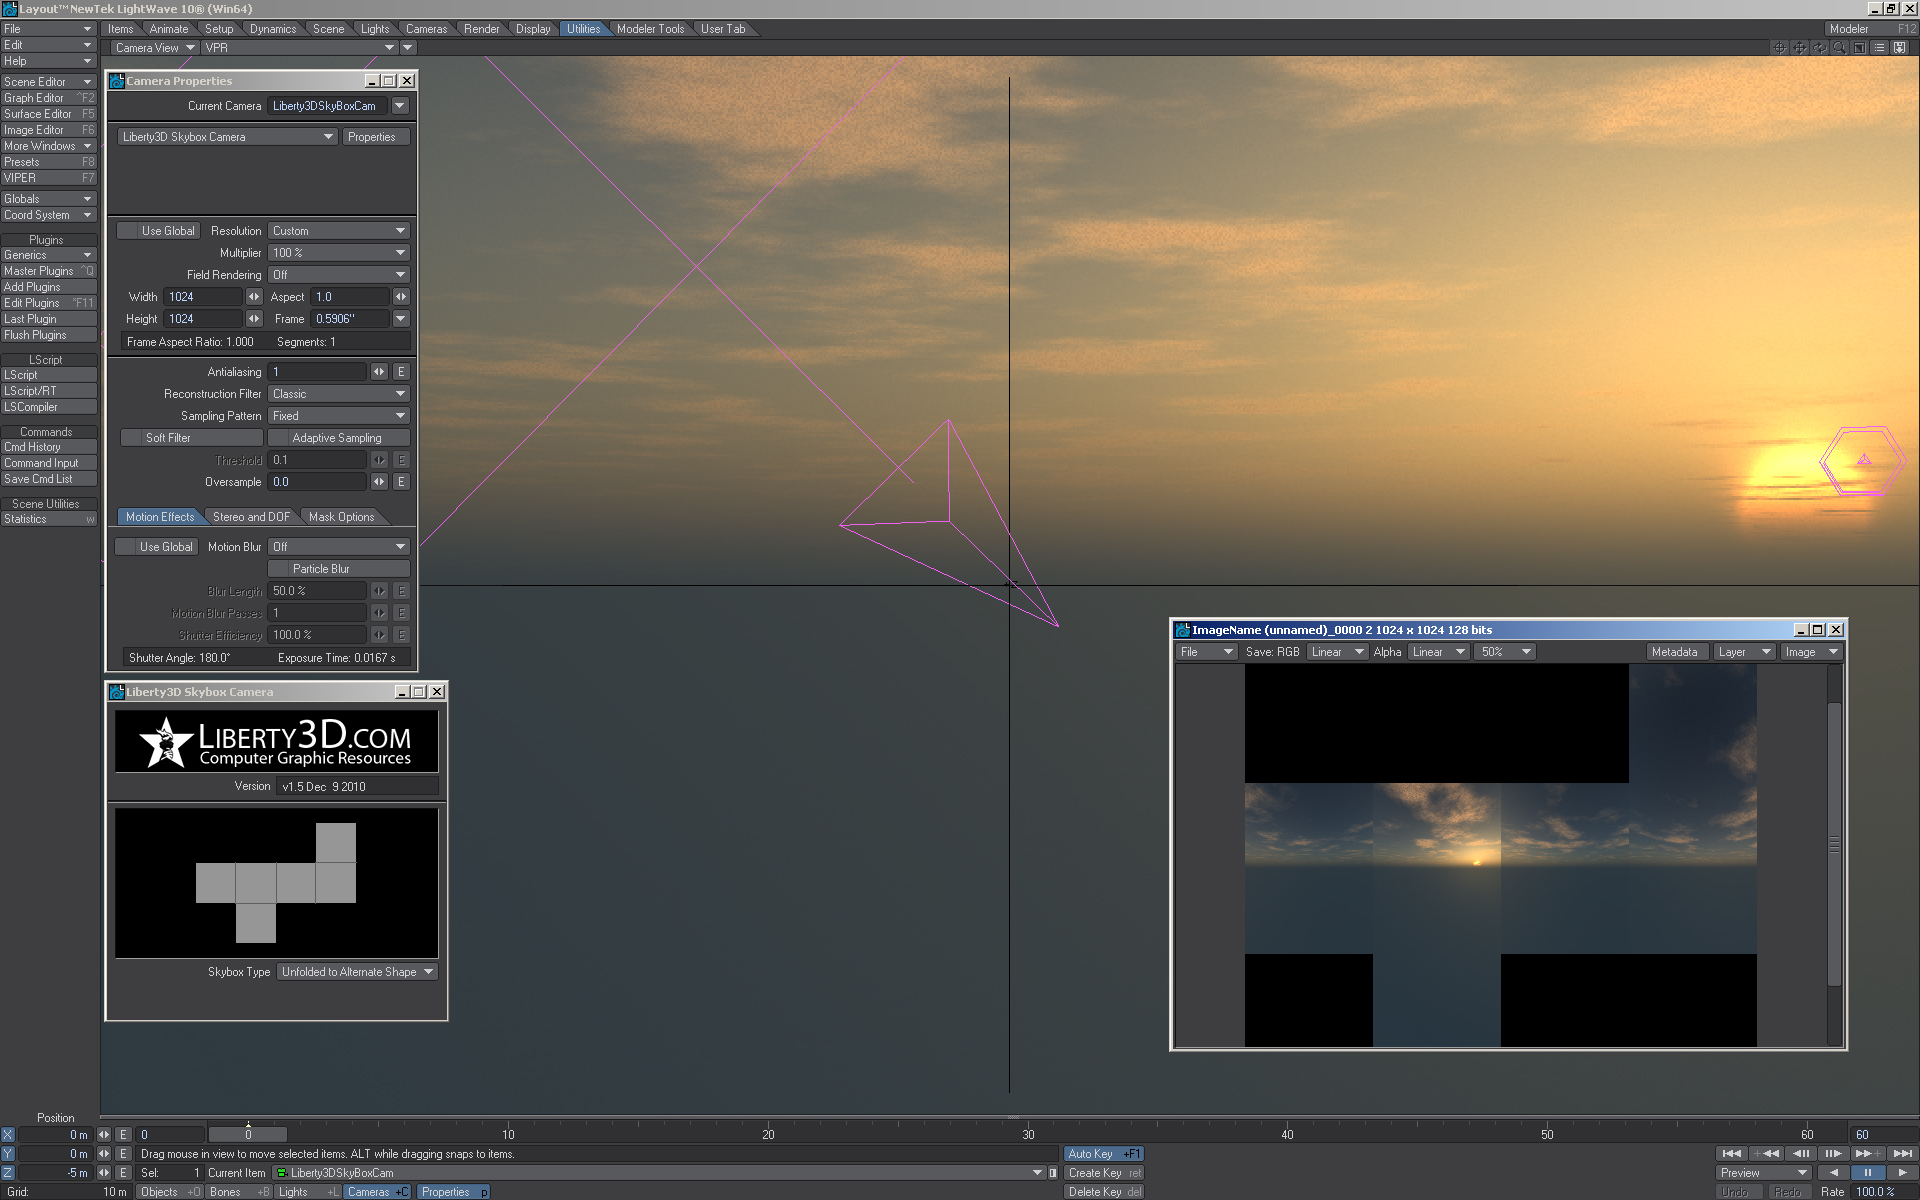Expand the Reconstruction Filter dropdown
The height and width of the screenshot is (1200, 1920).
click(x=338, y=394)
